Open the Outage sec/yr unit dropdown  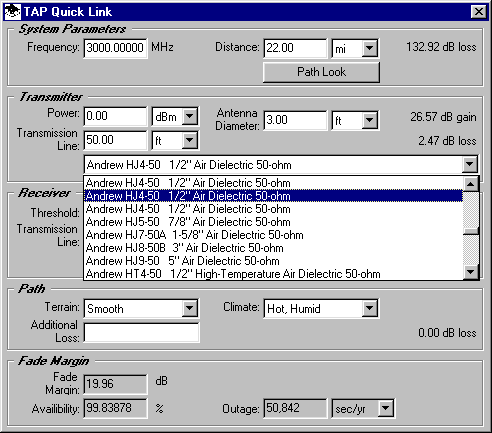[x=386, y=408]
